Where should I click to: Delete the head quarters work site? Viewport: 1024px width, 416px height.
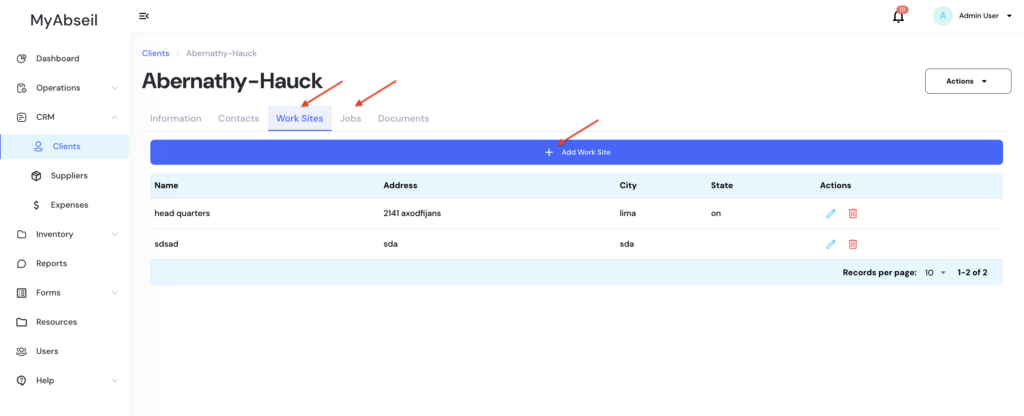(853, 213)
